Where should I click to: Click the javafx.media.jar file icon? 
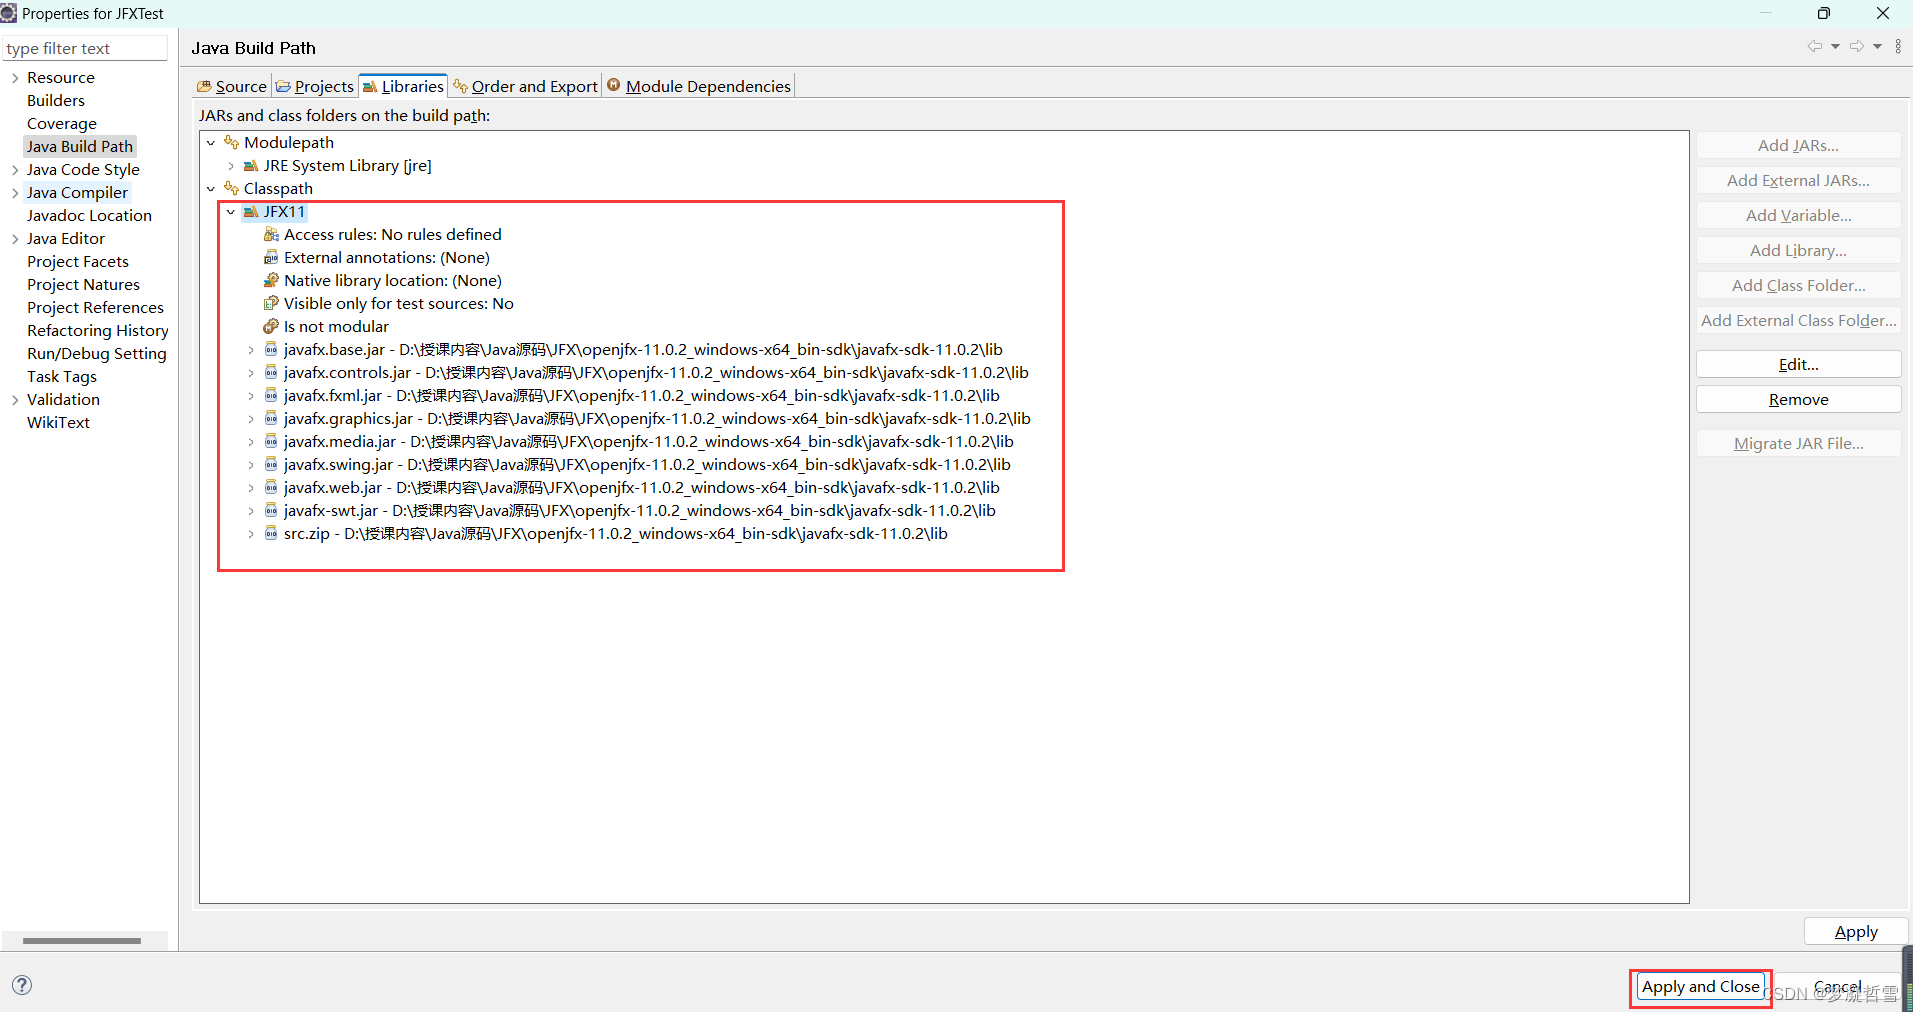pos(271,442)
